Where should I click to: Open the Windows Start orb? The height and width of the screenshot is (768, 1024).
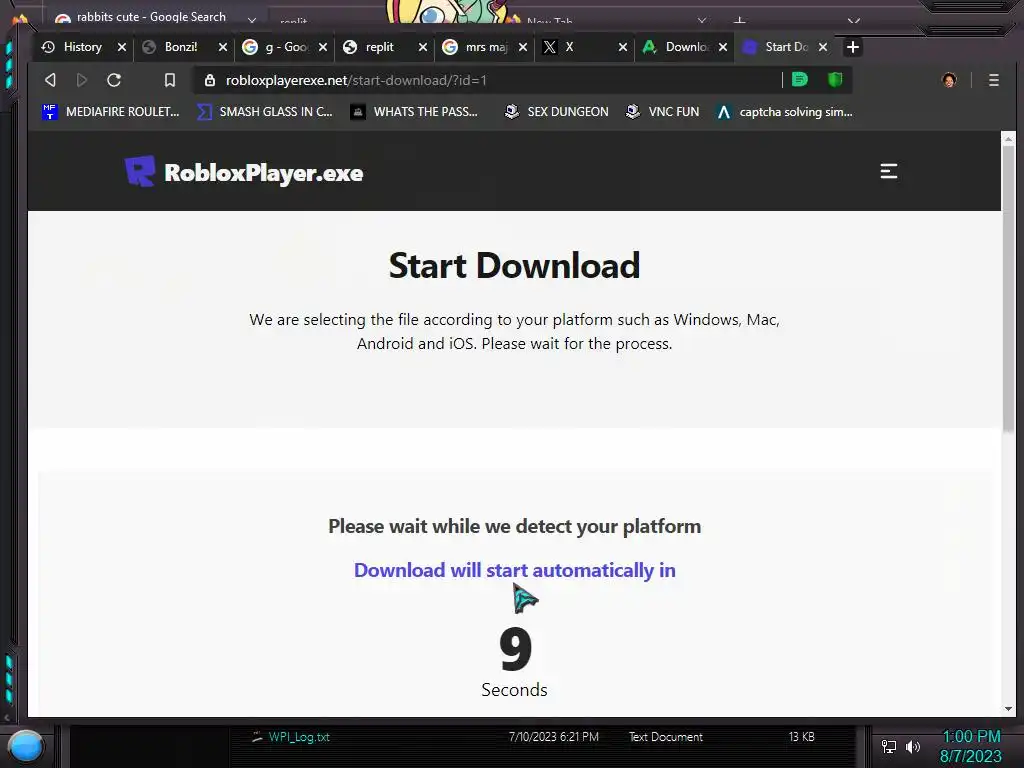coord(25,746)
